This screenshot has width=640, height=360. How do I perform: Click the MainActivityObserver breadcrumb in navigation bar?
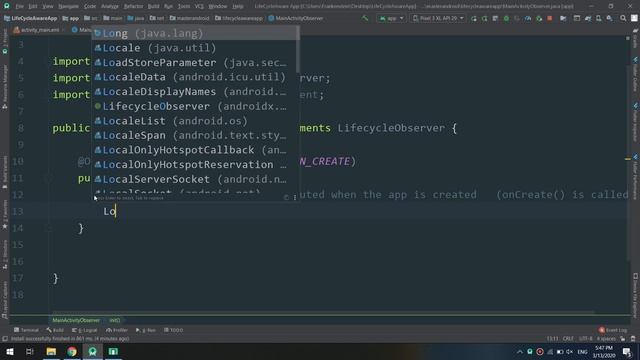pyautogui.click(x=296, y=18)
